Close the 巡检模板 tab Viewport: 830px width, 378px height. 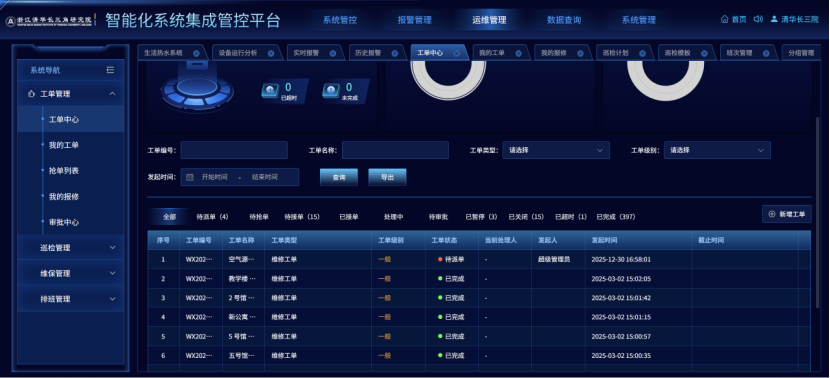[705, 53]
